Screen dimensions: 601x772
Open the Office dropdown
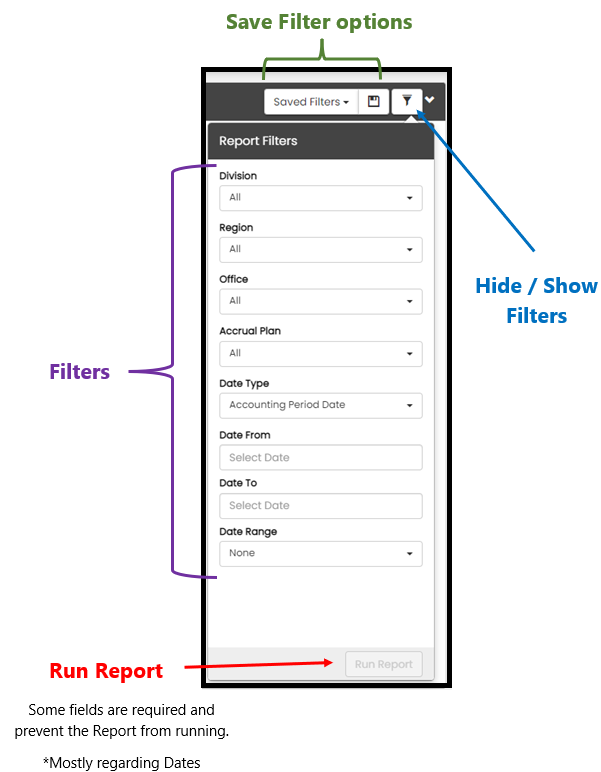click(321, 301)
